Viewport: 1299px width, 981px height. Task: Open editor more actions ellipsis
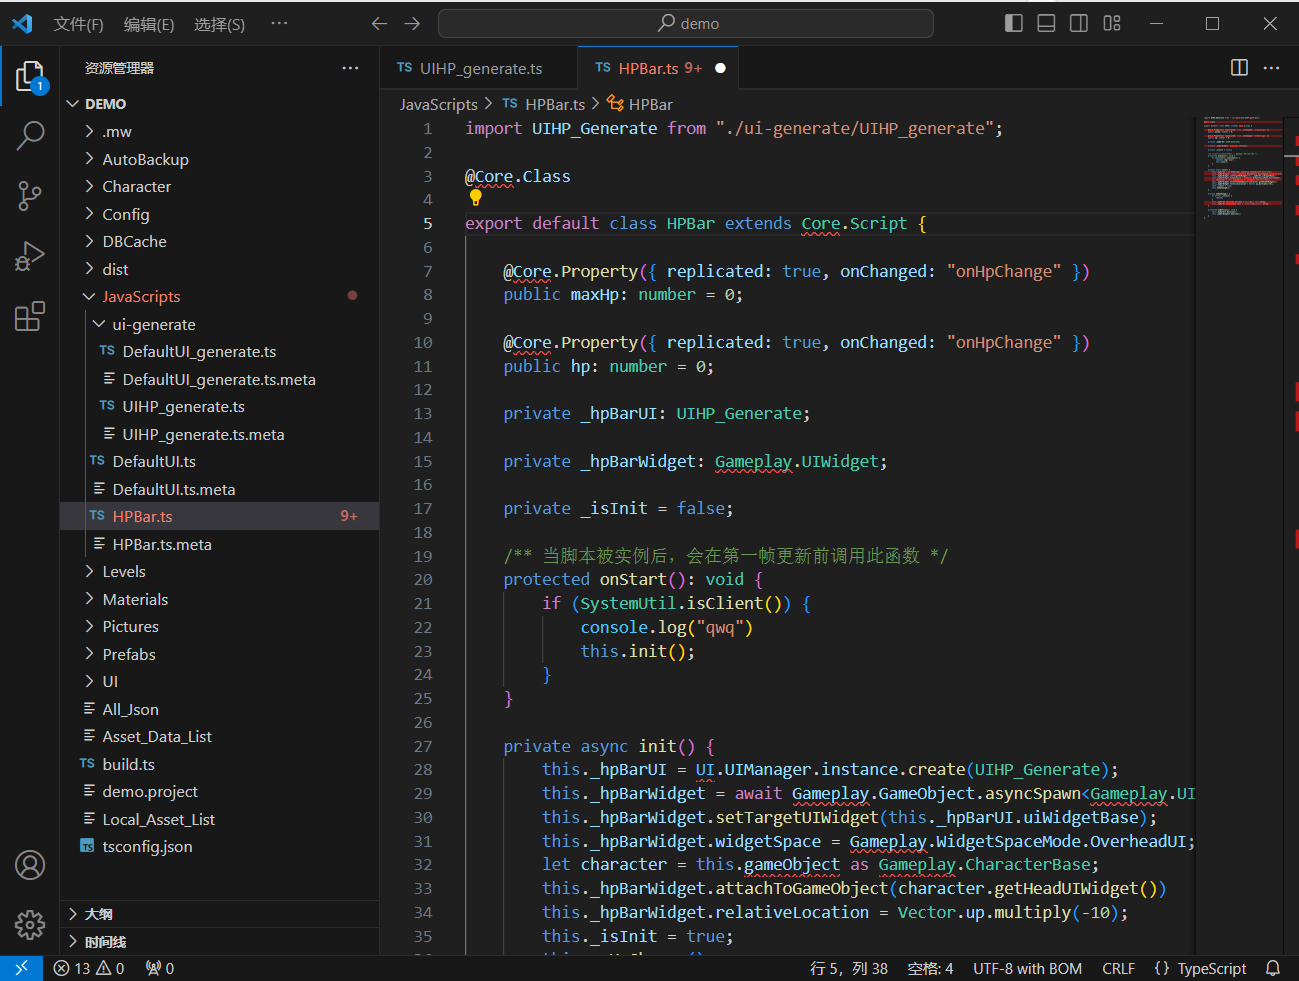1271,67
